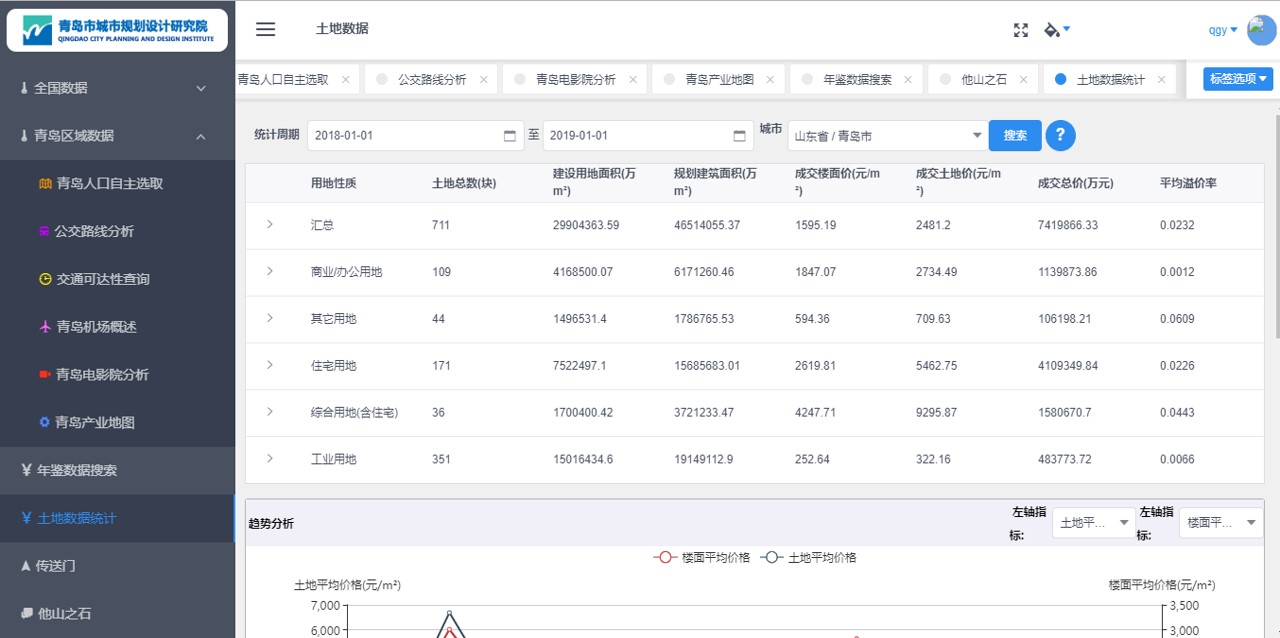
Task: Click the Qingdao planning institute logo
Action: pos(118,30)
